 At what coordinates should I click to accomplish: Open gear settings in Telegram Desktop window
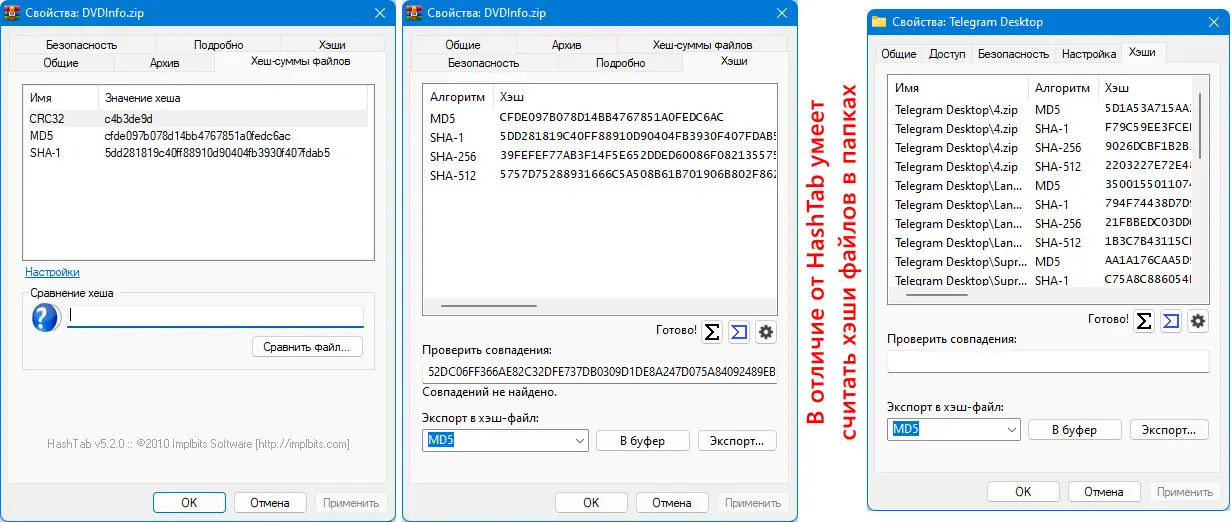(x=1198, y=321)
